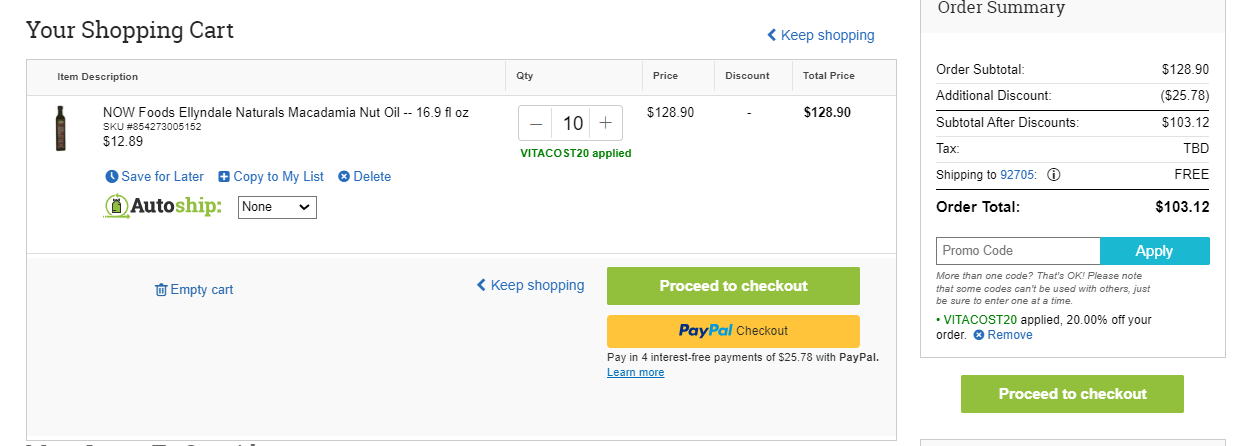This screenshot has width=1257, height=446.
Task: Change shipping zip code 92705
Action: pyautogui.click(x=1019, y=175)
